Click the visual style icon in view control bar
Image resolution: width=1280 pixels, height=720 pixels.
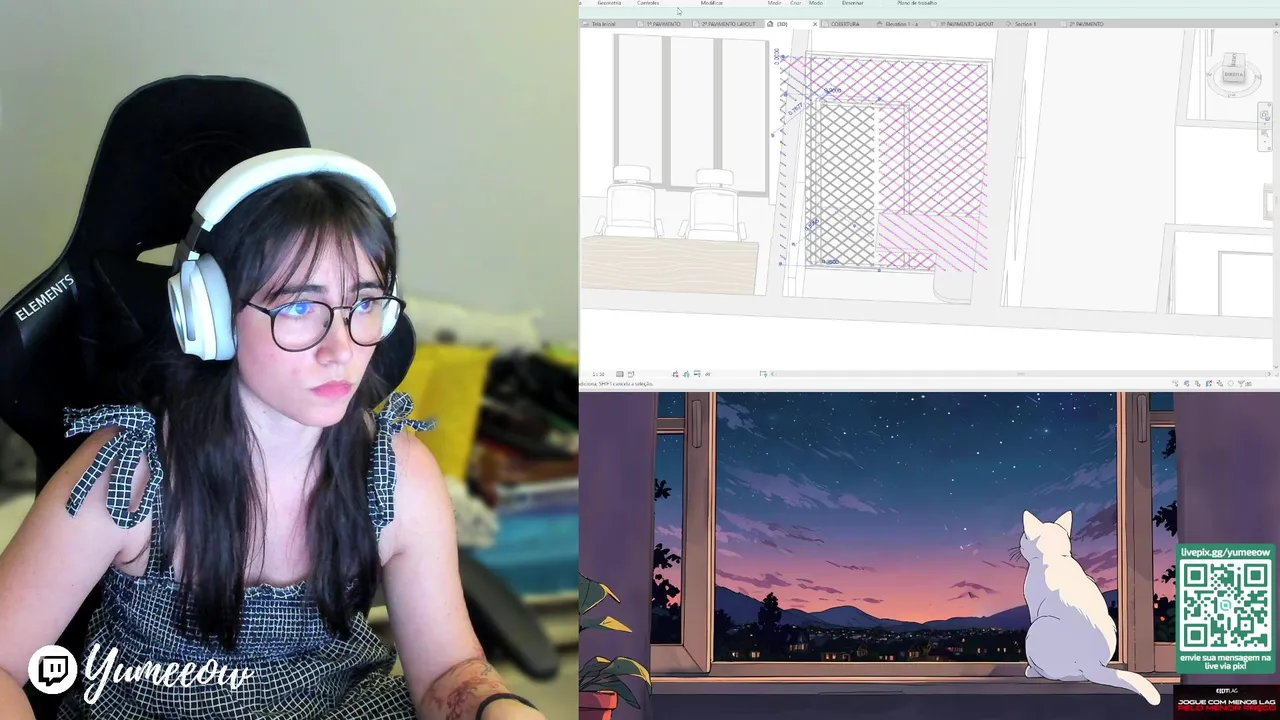point(631,374)
